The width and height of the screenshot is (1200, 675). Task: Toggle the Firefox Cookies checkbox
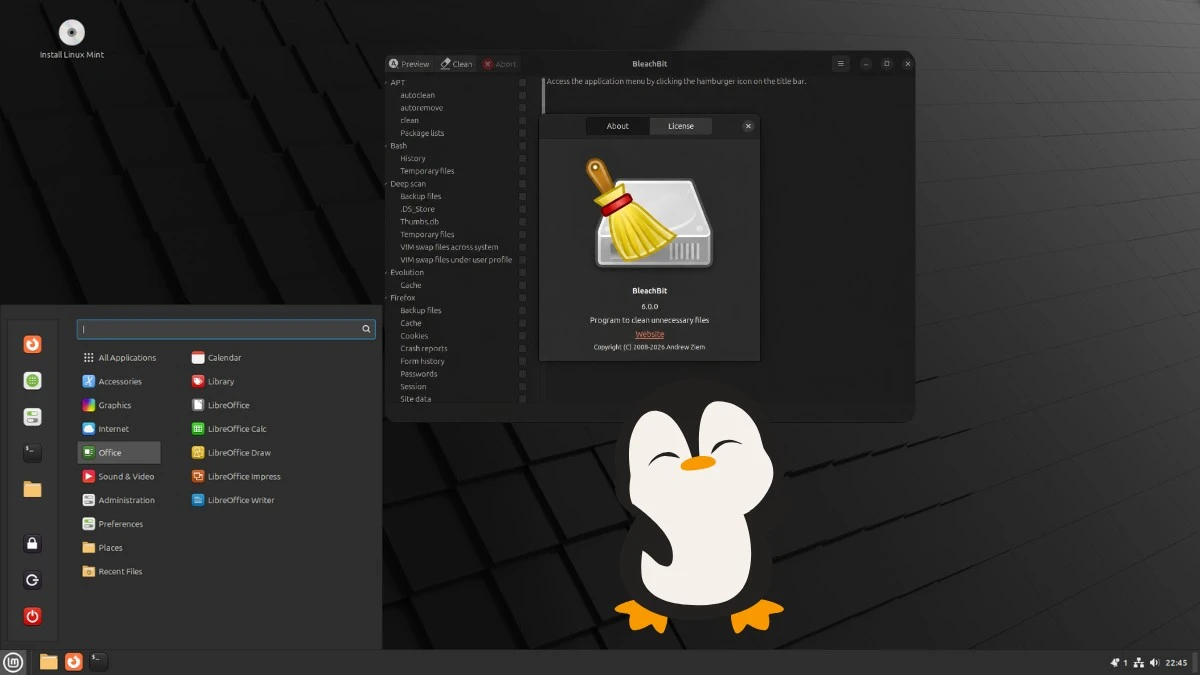click(522, 335)
